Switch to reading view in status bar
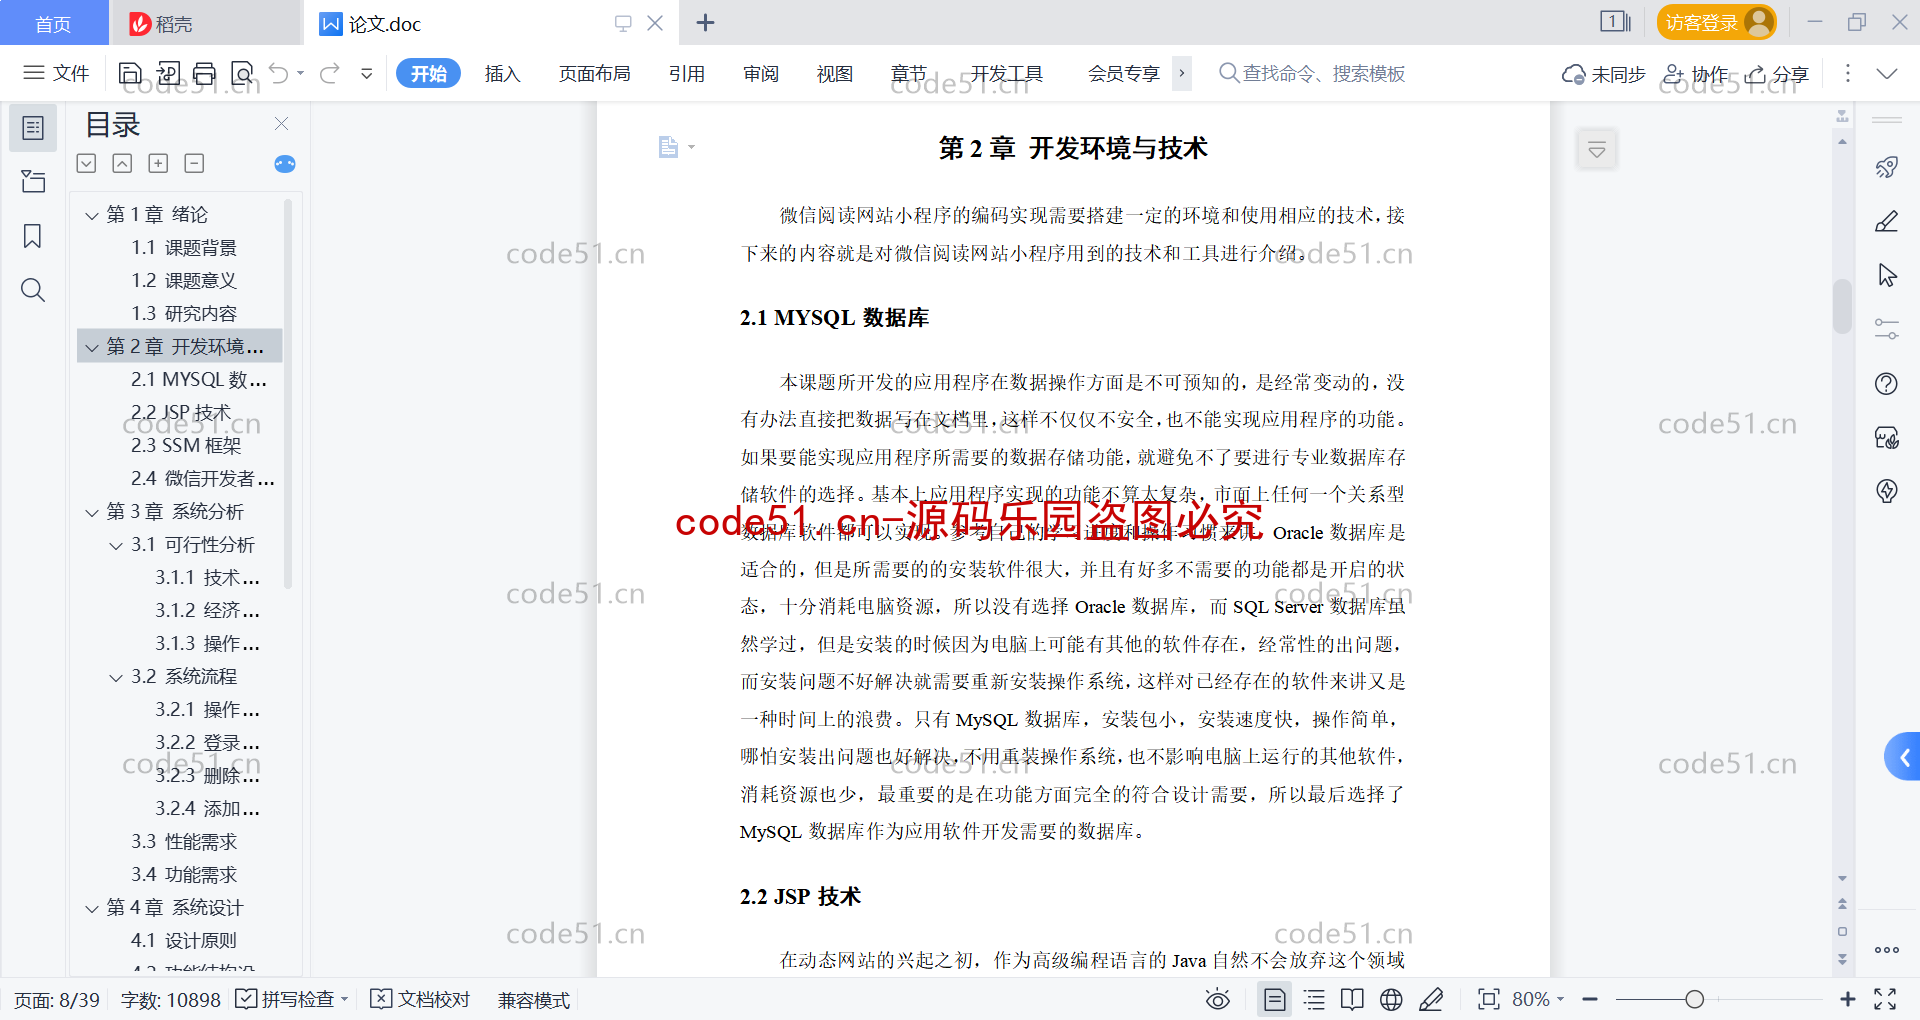 1352,999
